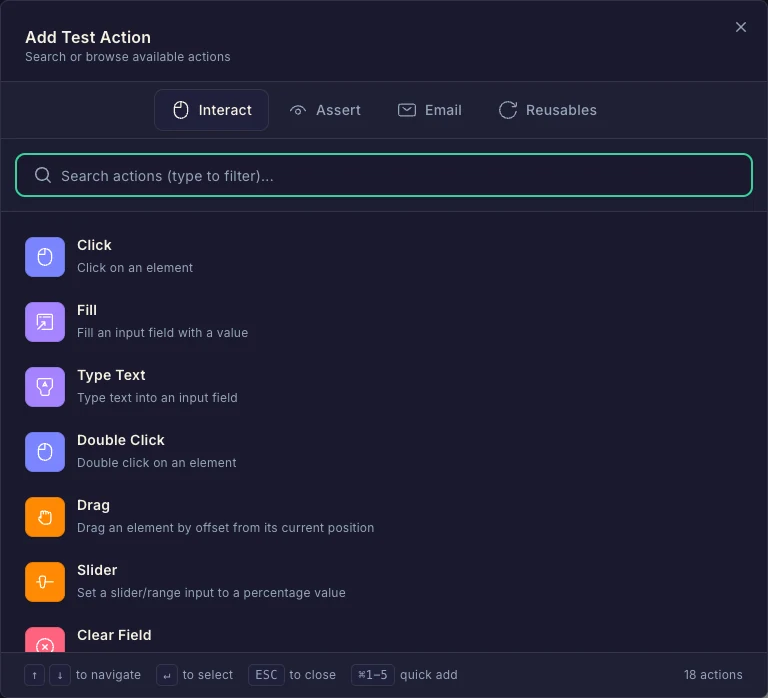Pick the Double Click action icon
Image resolution: width=768 pixels, height=698 pixels.
point(45,452)
